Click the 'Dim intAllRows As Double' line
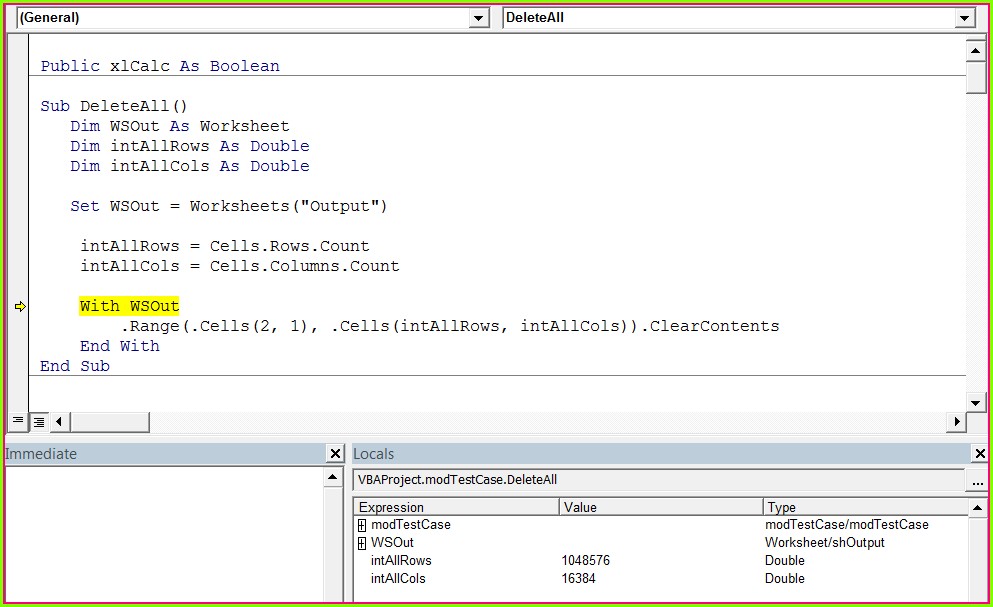 click(x=189, y=146)
